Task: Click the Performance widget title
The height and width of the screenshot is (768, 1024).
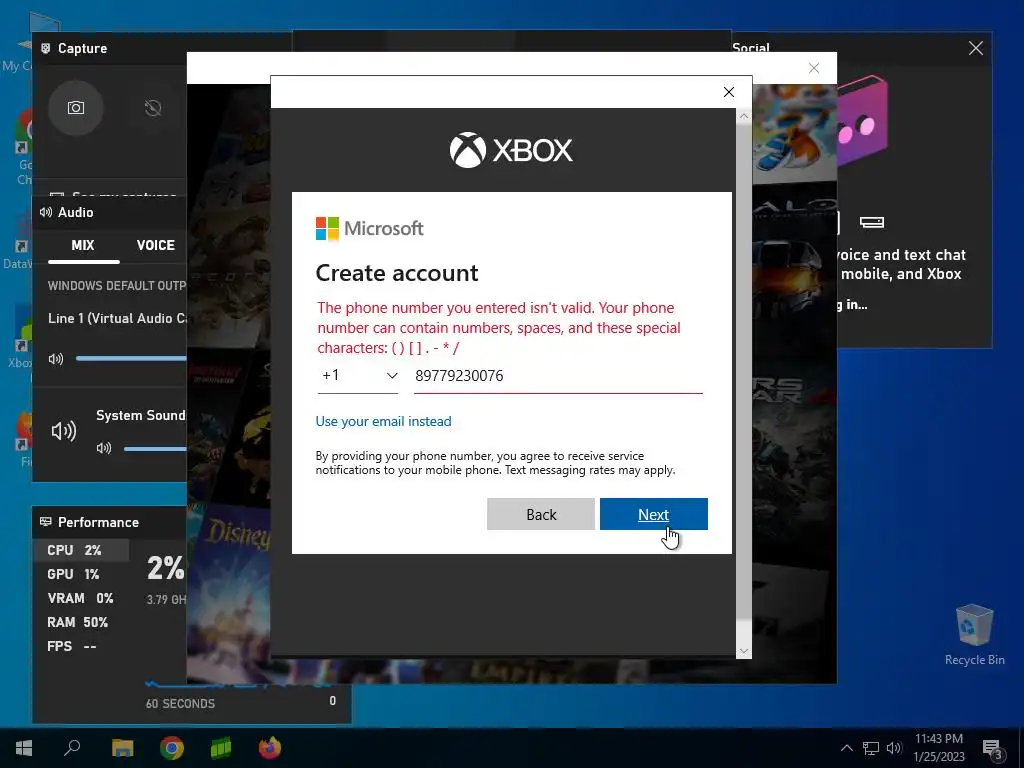Action: click(98, 522)
